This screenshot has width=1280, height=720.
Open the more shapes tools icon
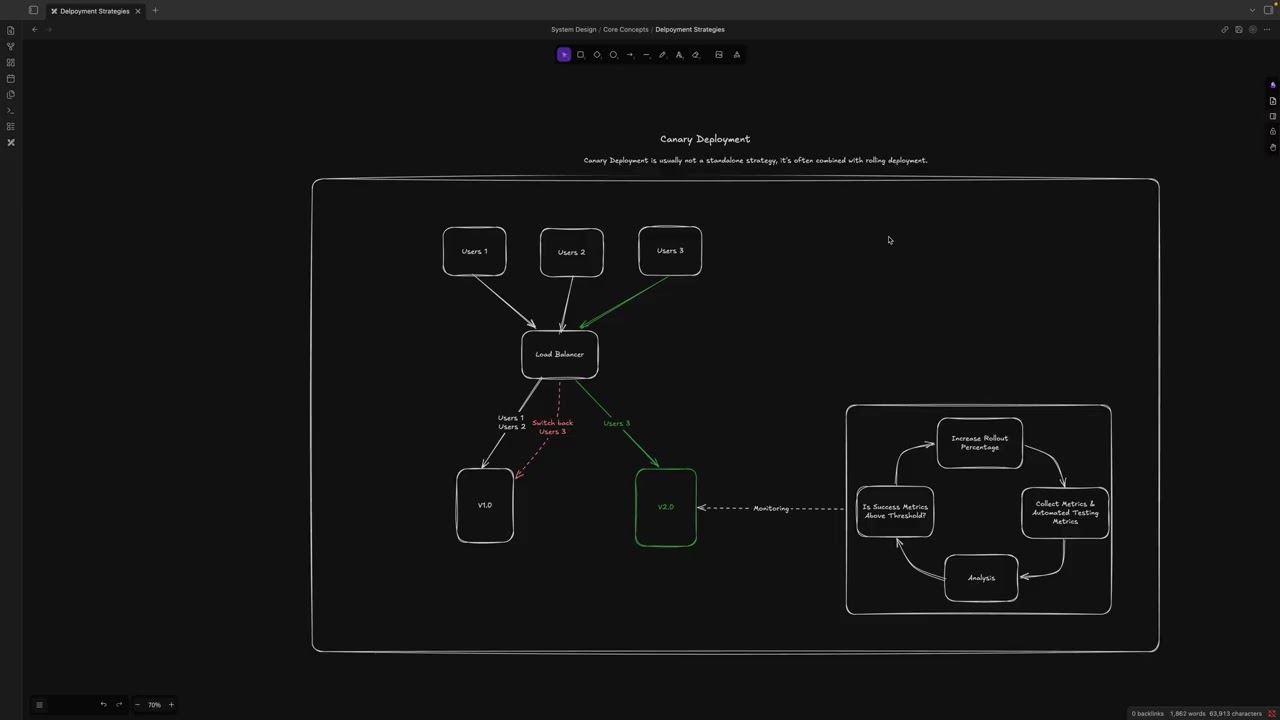pos(737,55)
